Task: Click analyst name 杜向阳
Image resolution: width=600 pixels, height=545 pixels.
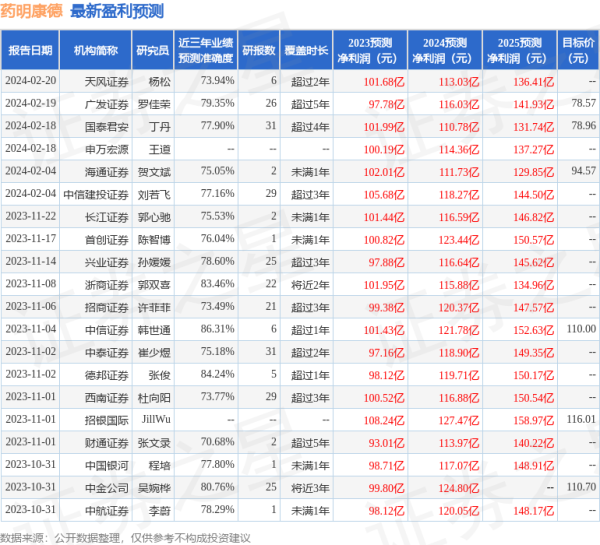Action: click(x=154, y=398)
